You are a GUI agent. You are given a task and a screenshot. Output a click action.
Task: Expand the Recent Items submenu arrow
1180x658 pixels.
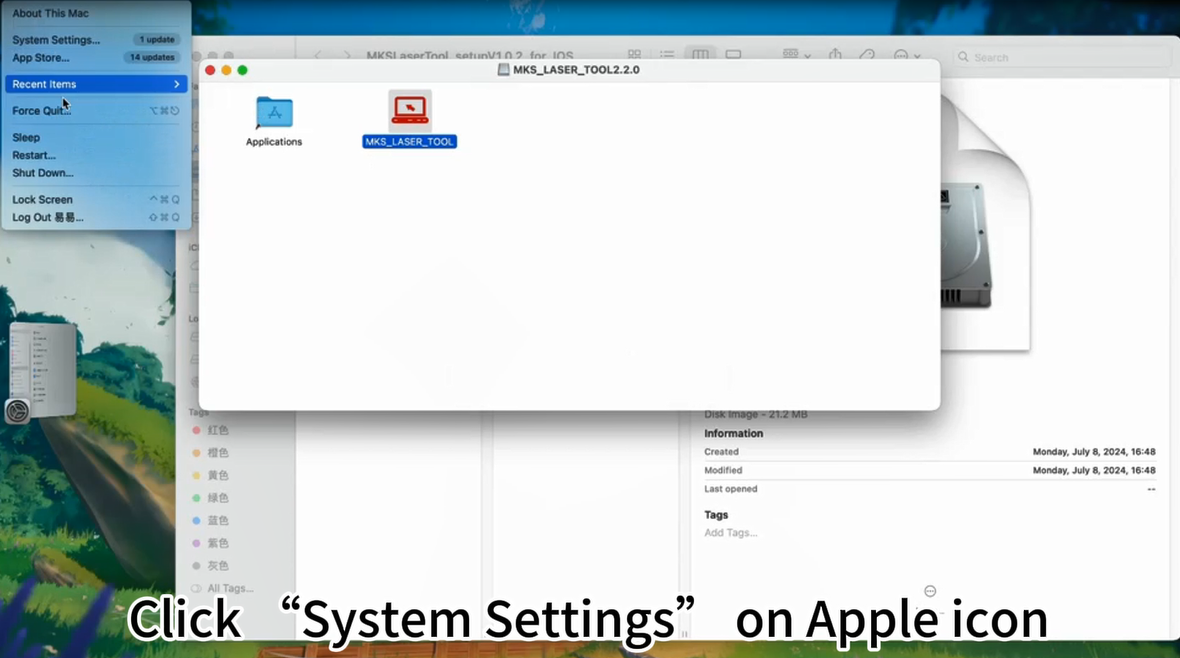coord(177,84)
